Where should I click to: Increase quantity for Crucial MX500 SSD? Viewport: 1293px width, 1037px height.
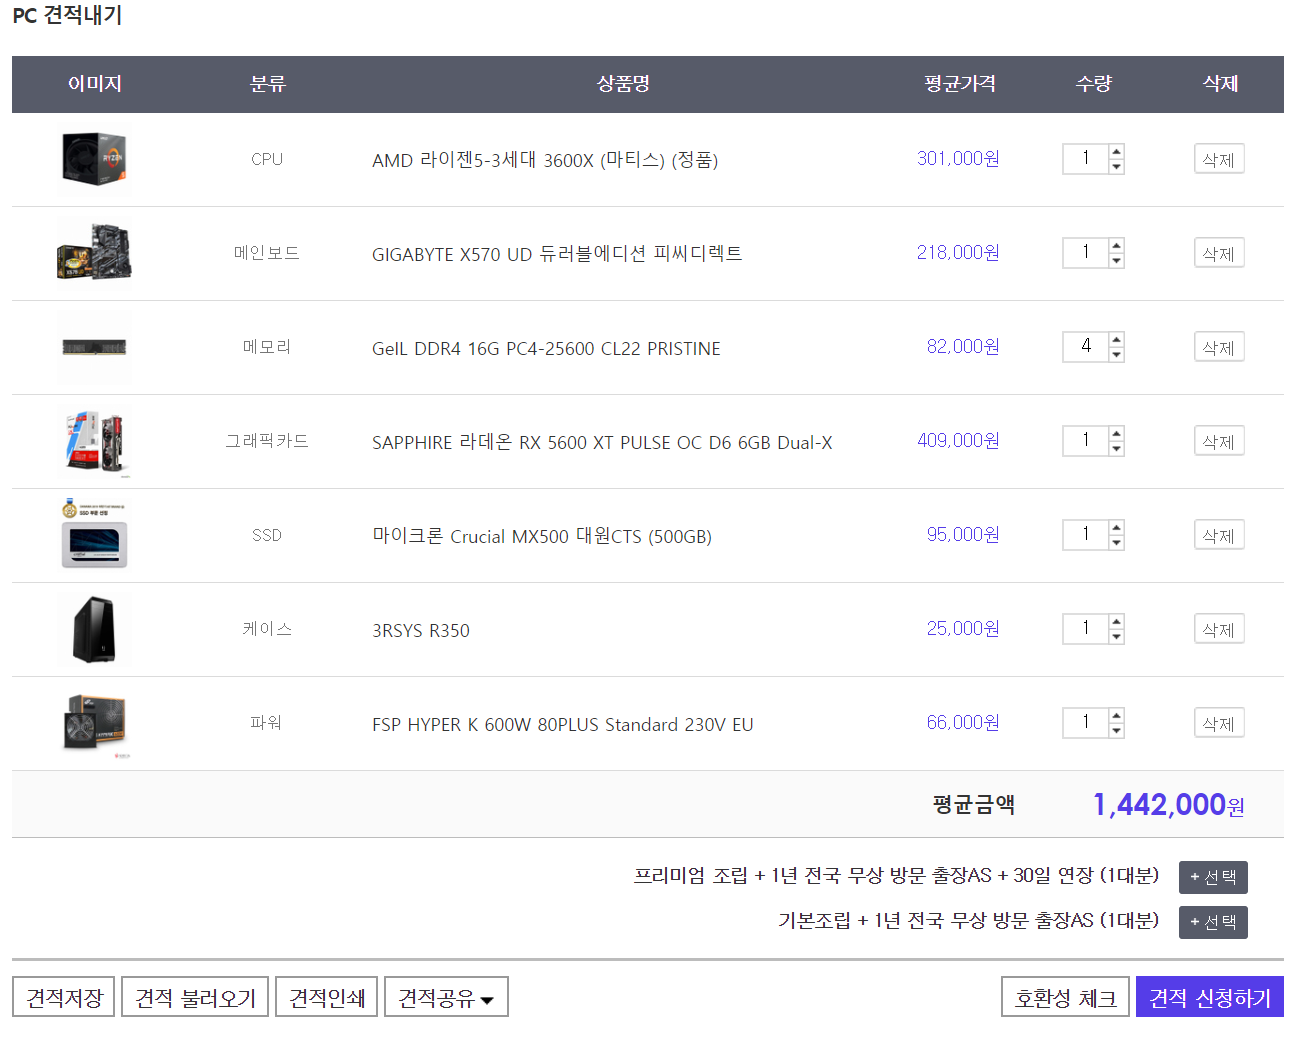[1116, 528]
